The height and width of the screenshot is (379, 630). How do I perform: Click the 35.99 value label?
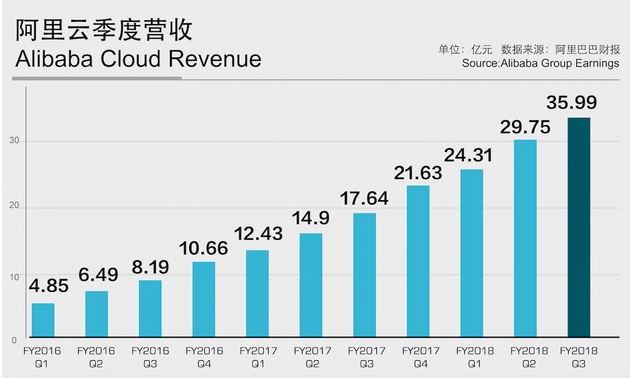point(572,102)
